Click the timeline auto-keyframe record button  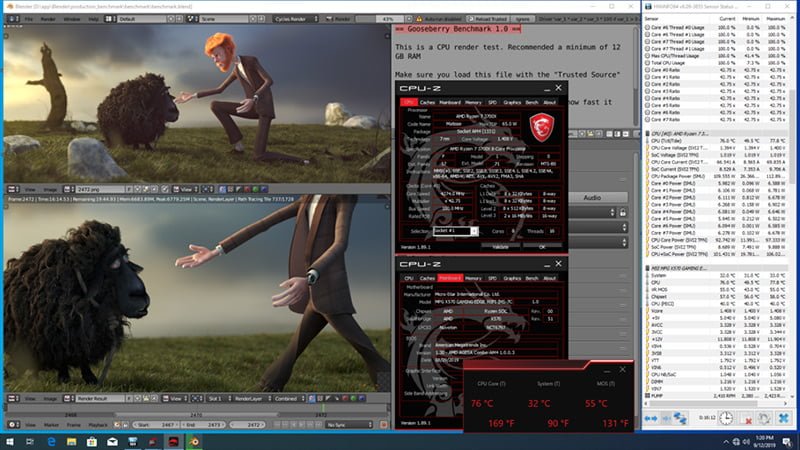pos(384,424)
